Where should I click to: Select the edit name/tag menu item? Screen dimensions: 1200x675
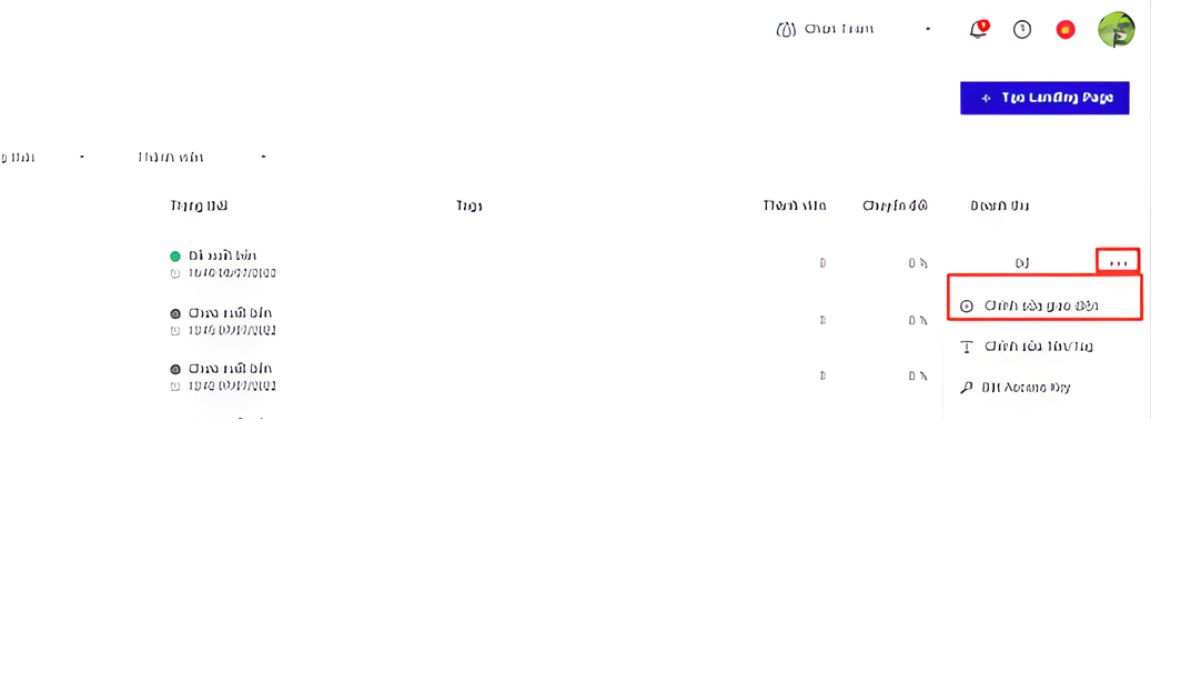[x=1038, y=347]
